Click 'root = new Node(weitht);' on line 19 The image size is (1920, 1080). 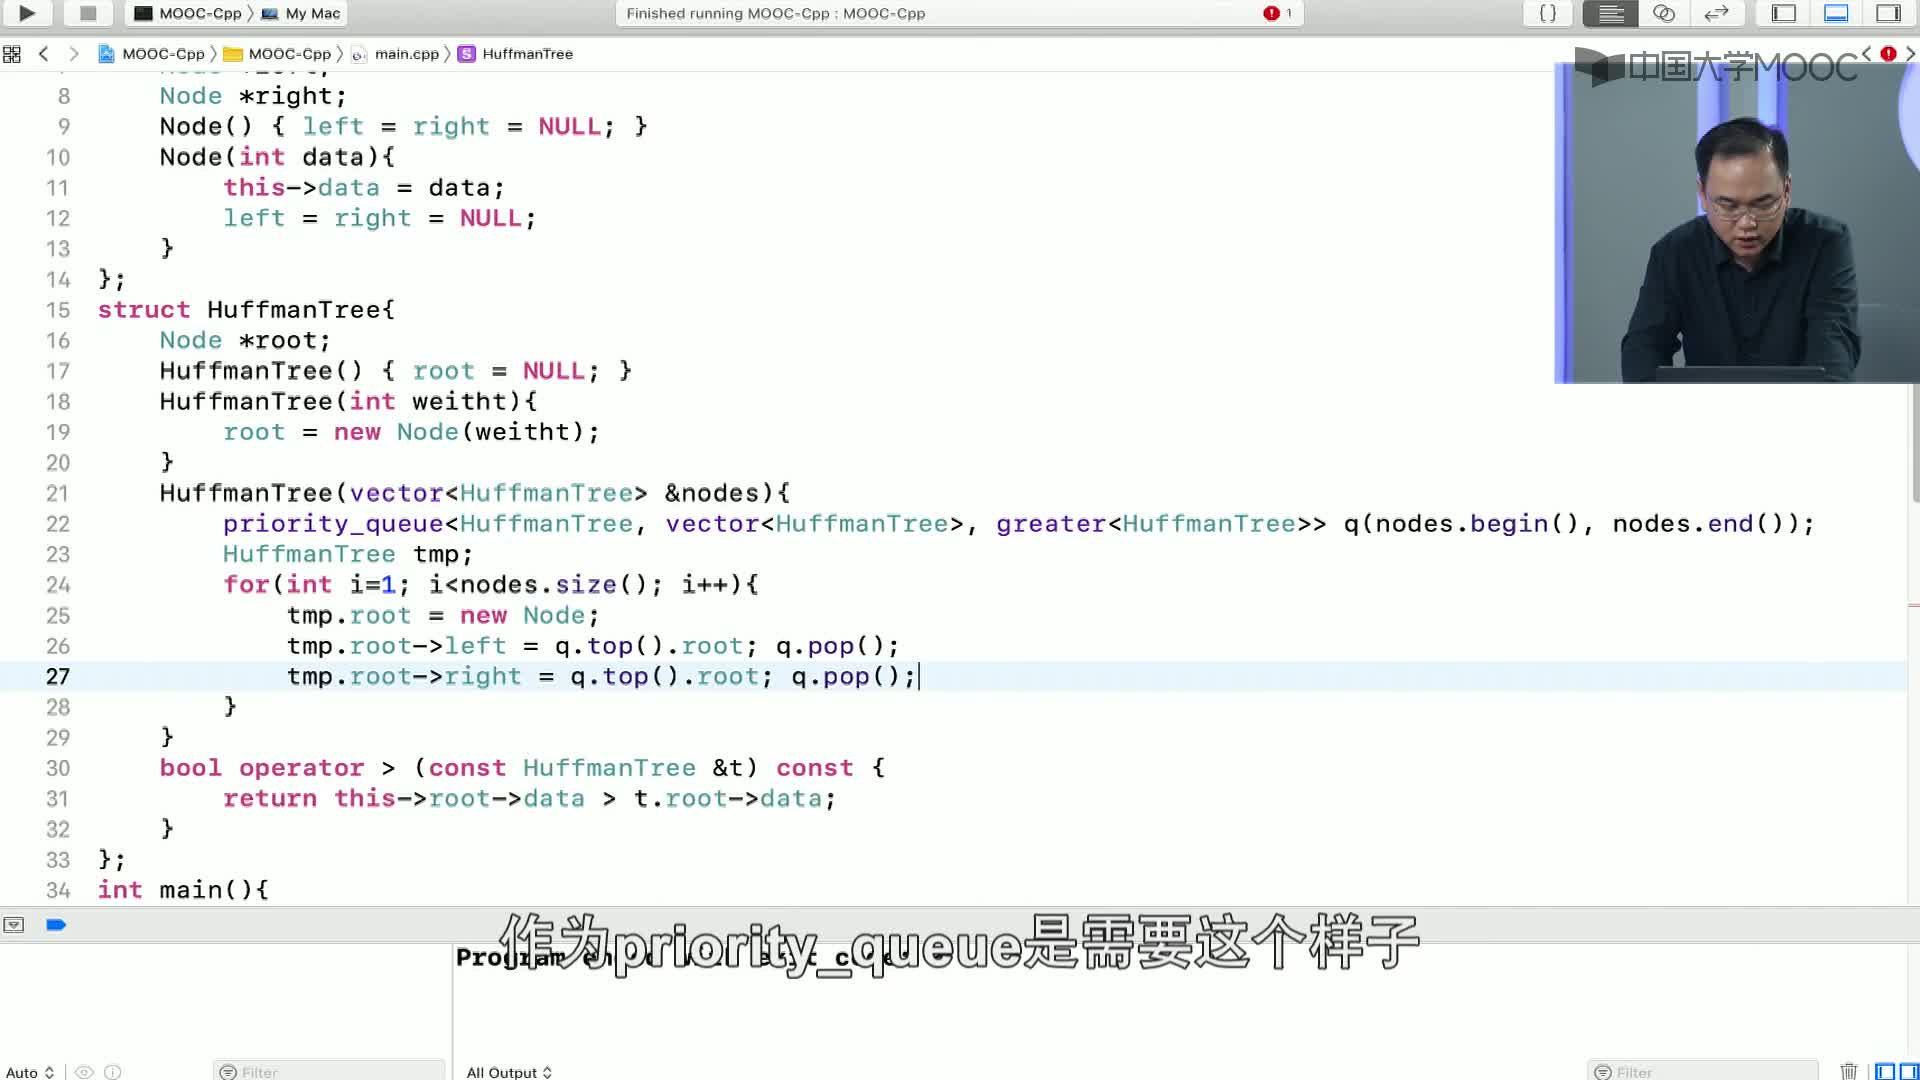[x=411, y=432]
